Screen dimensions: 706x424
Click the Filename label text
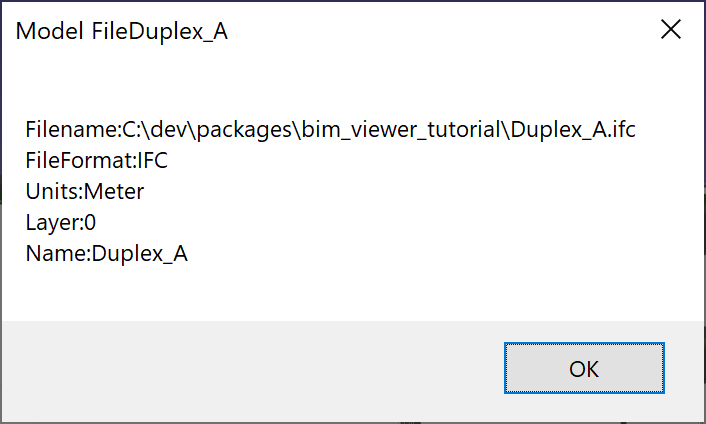coord(72,130)
